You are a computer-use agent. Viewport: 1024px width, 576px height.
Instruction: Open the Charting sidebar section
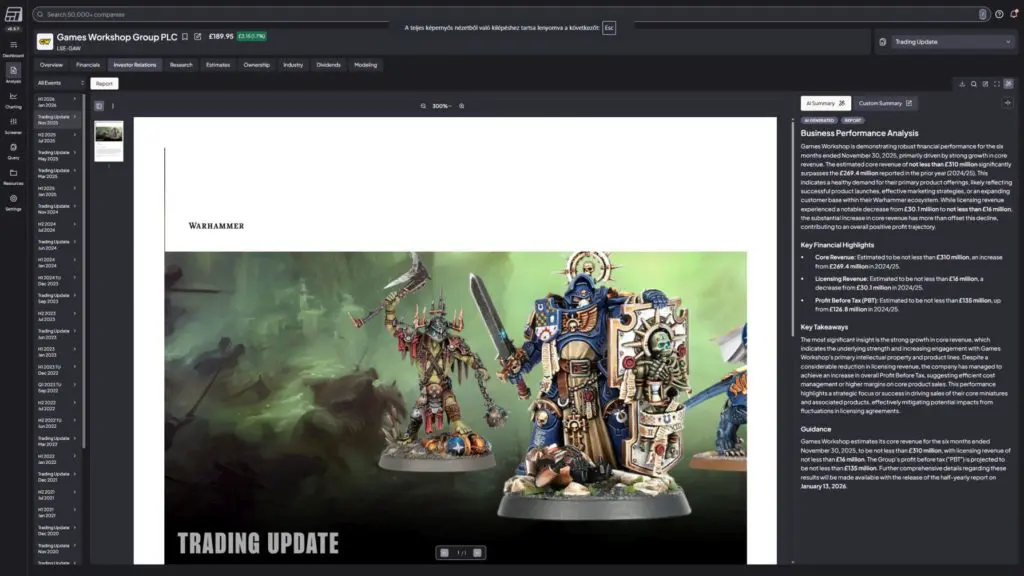click(x=13, y=99)
